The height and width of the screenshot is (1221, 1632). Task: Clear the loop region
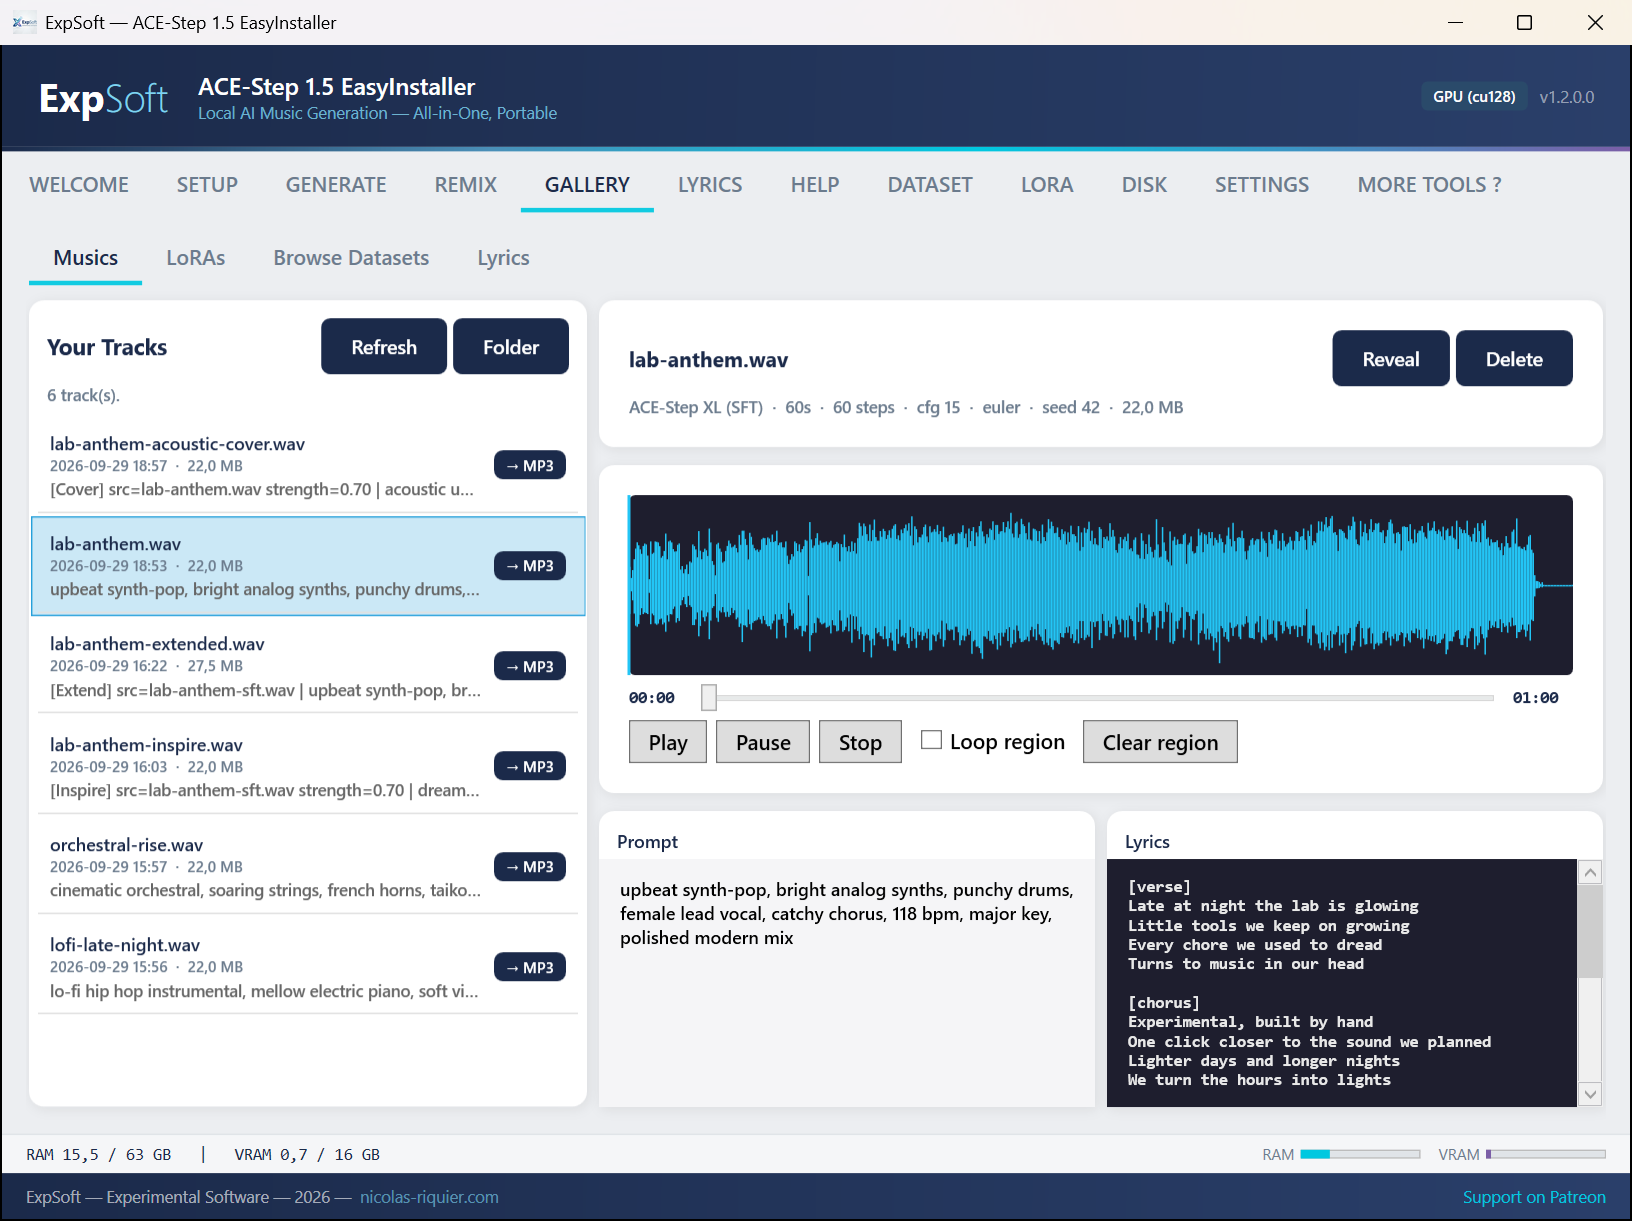1160,742
